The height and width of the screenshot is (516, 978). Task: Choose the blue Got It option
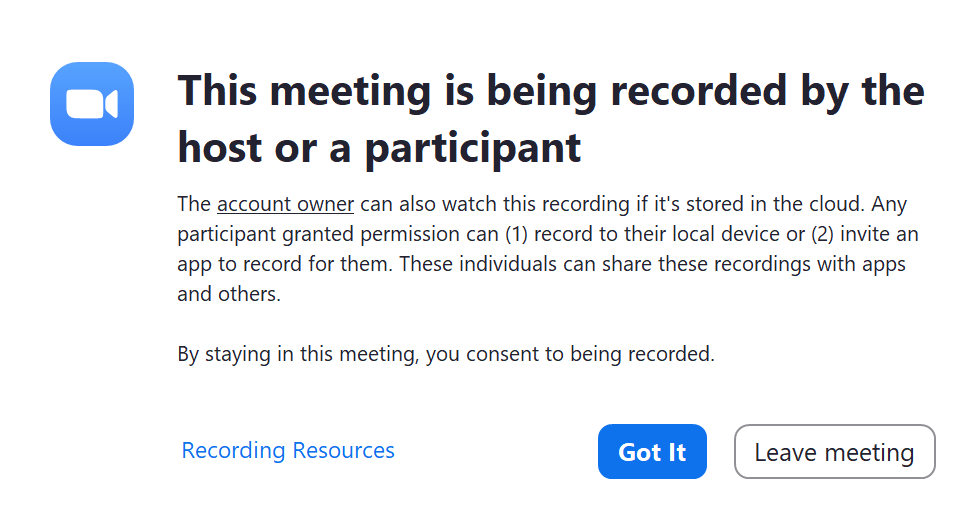coord(652,452)
